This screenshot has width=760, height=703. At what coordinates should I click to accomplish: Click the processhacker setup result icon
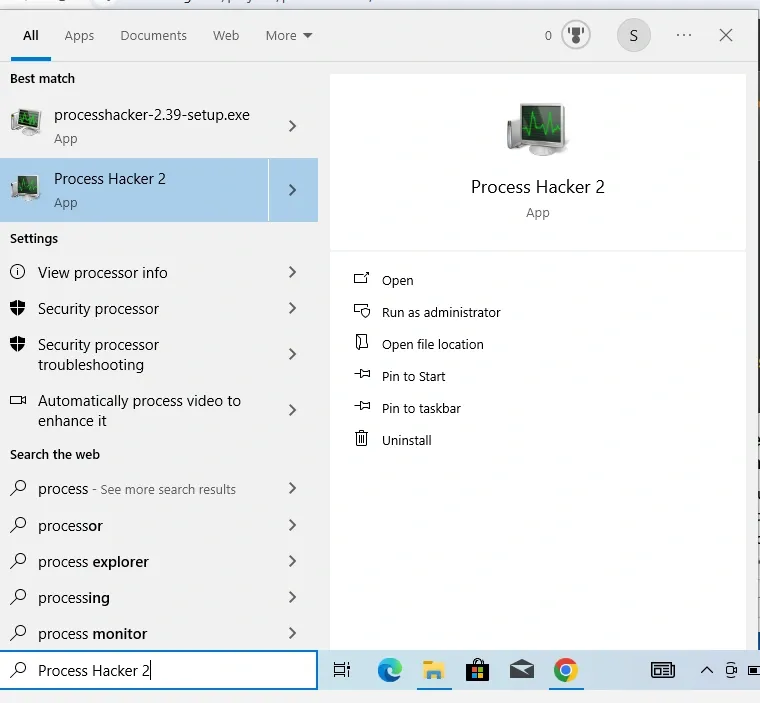click(26, 122)
